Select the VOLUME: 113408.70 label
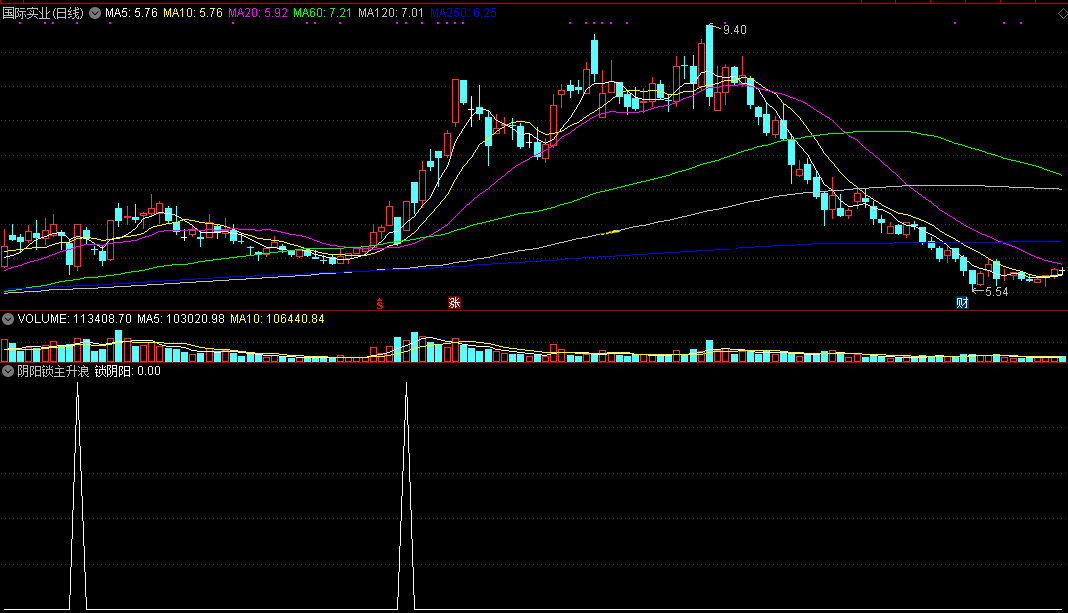 (74, 319)
